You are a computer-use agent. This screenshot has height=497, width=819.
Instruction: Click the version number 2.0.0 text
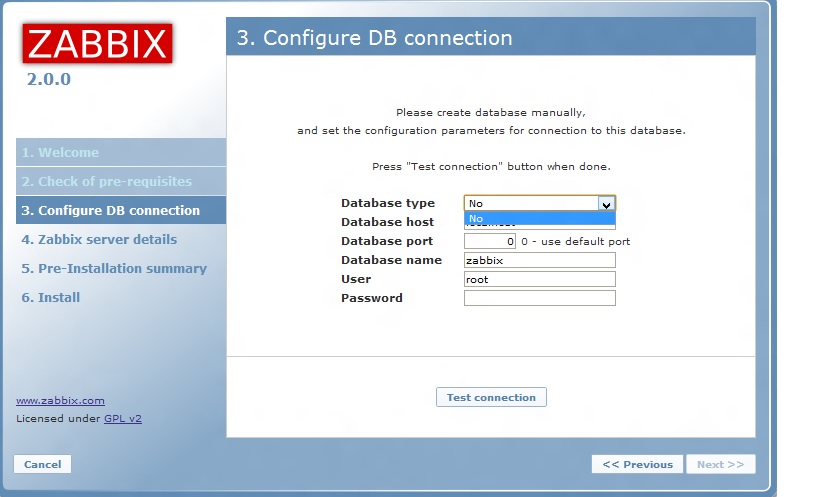pos(49,79)
